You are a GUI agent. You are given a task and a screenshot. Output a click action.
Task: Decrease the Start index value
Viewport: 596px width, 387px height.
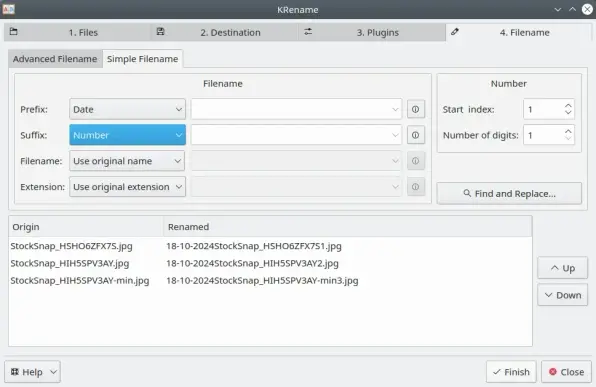568,113
